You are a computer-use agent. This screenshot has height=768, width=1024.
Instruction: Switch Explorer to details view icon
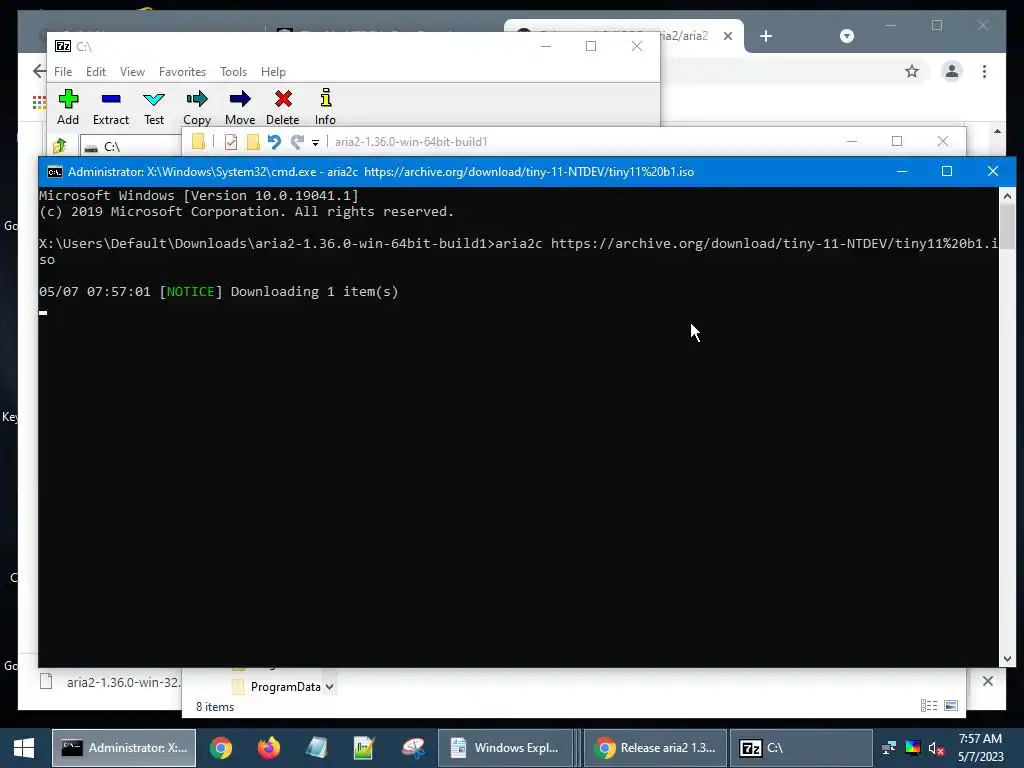coord(929,705)
